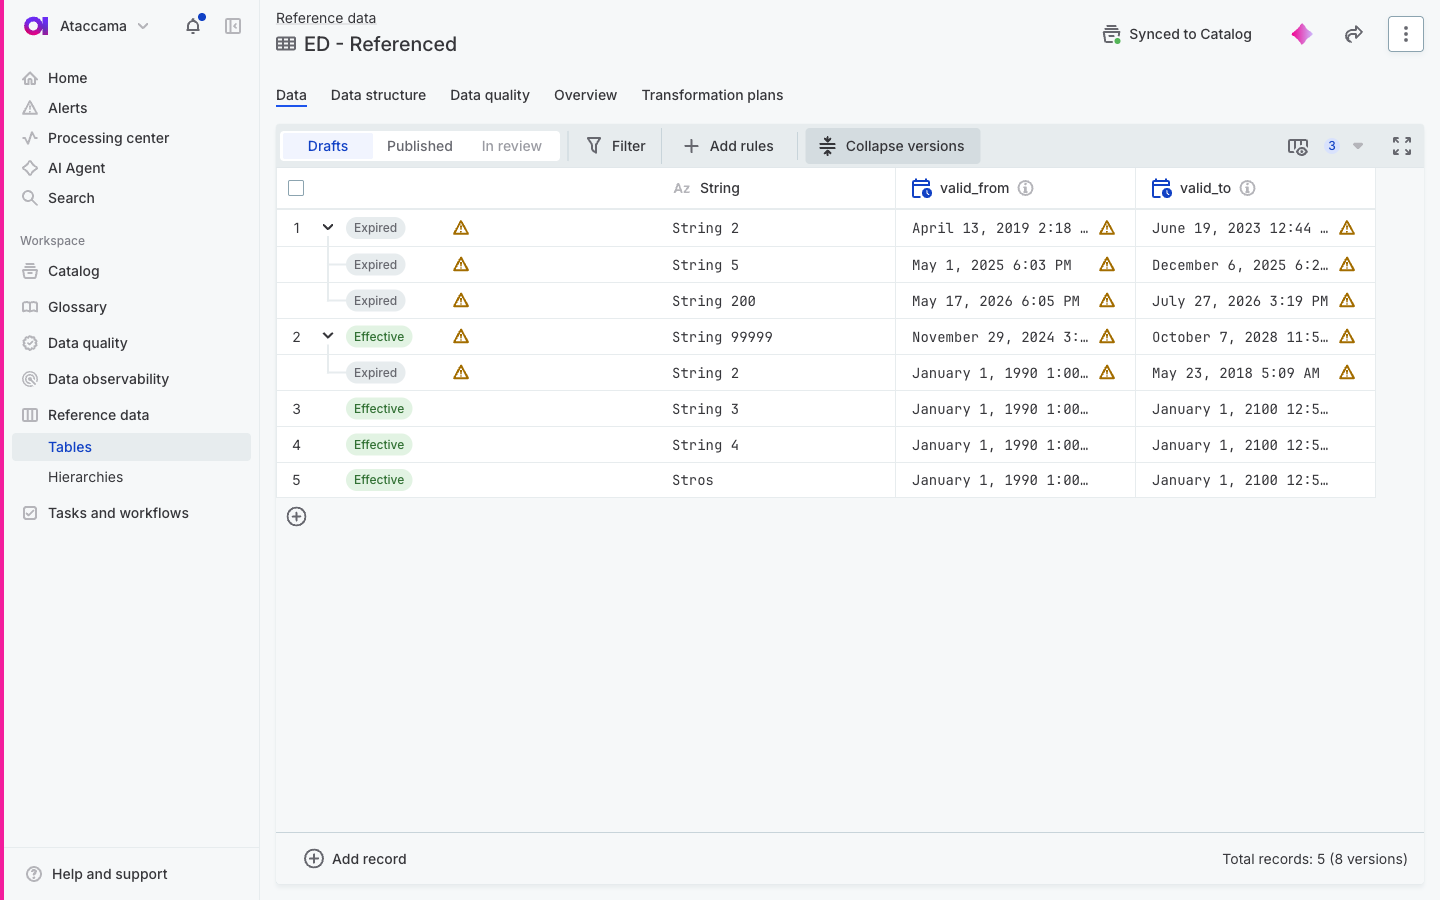
Task: Open the notifications bell
Action: tap(193, 26)
